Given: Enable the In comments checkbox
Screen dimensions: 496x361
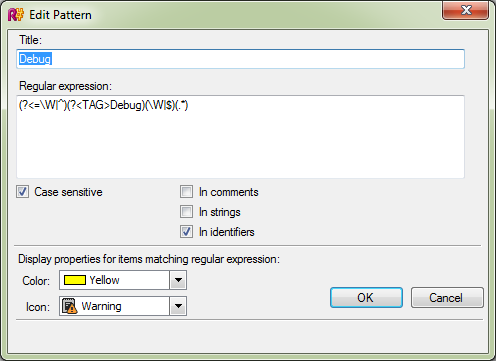Looking at the screenshot, I should click(x=186, y=192).
